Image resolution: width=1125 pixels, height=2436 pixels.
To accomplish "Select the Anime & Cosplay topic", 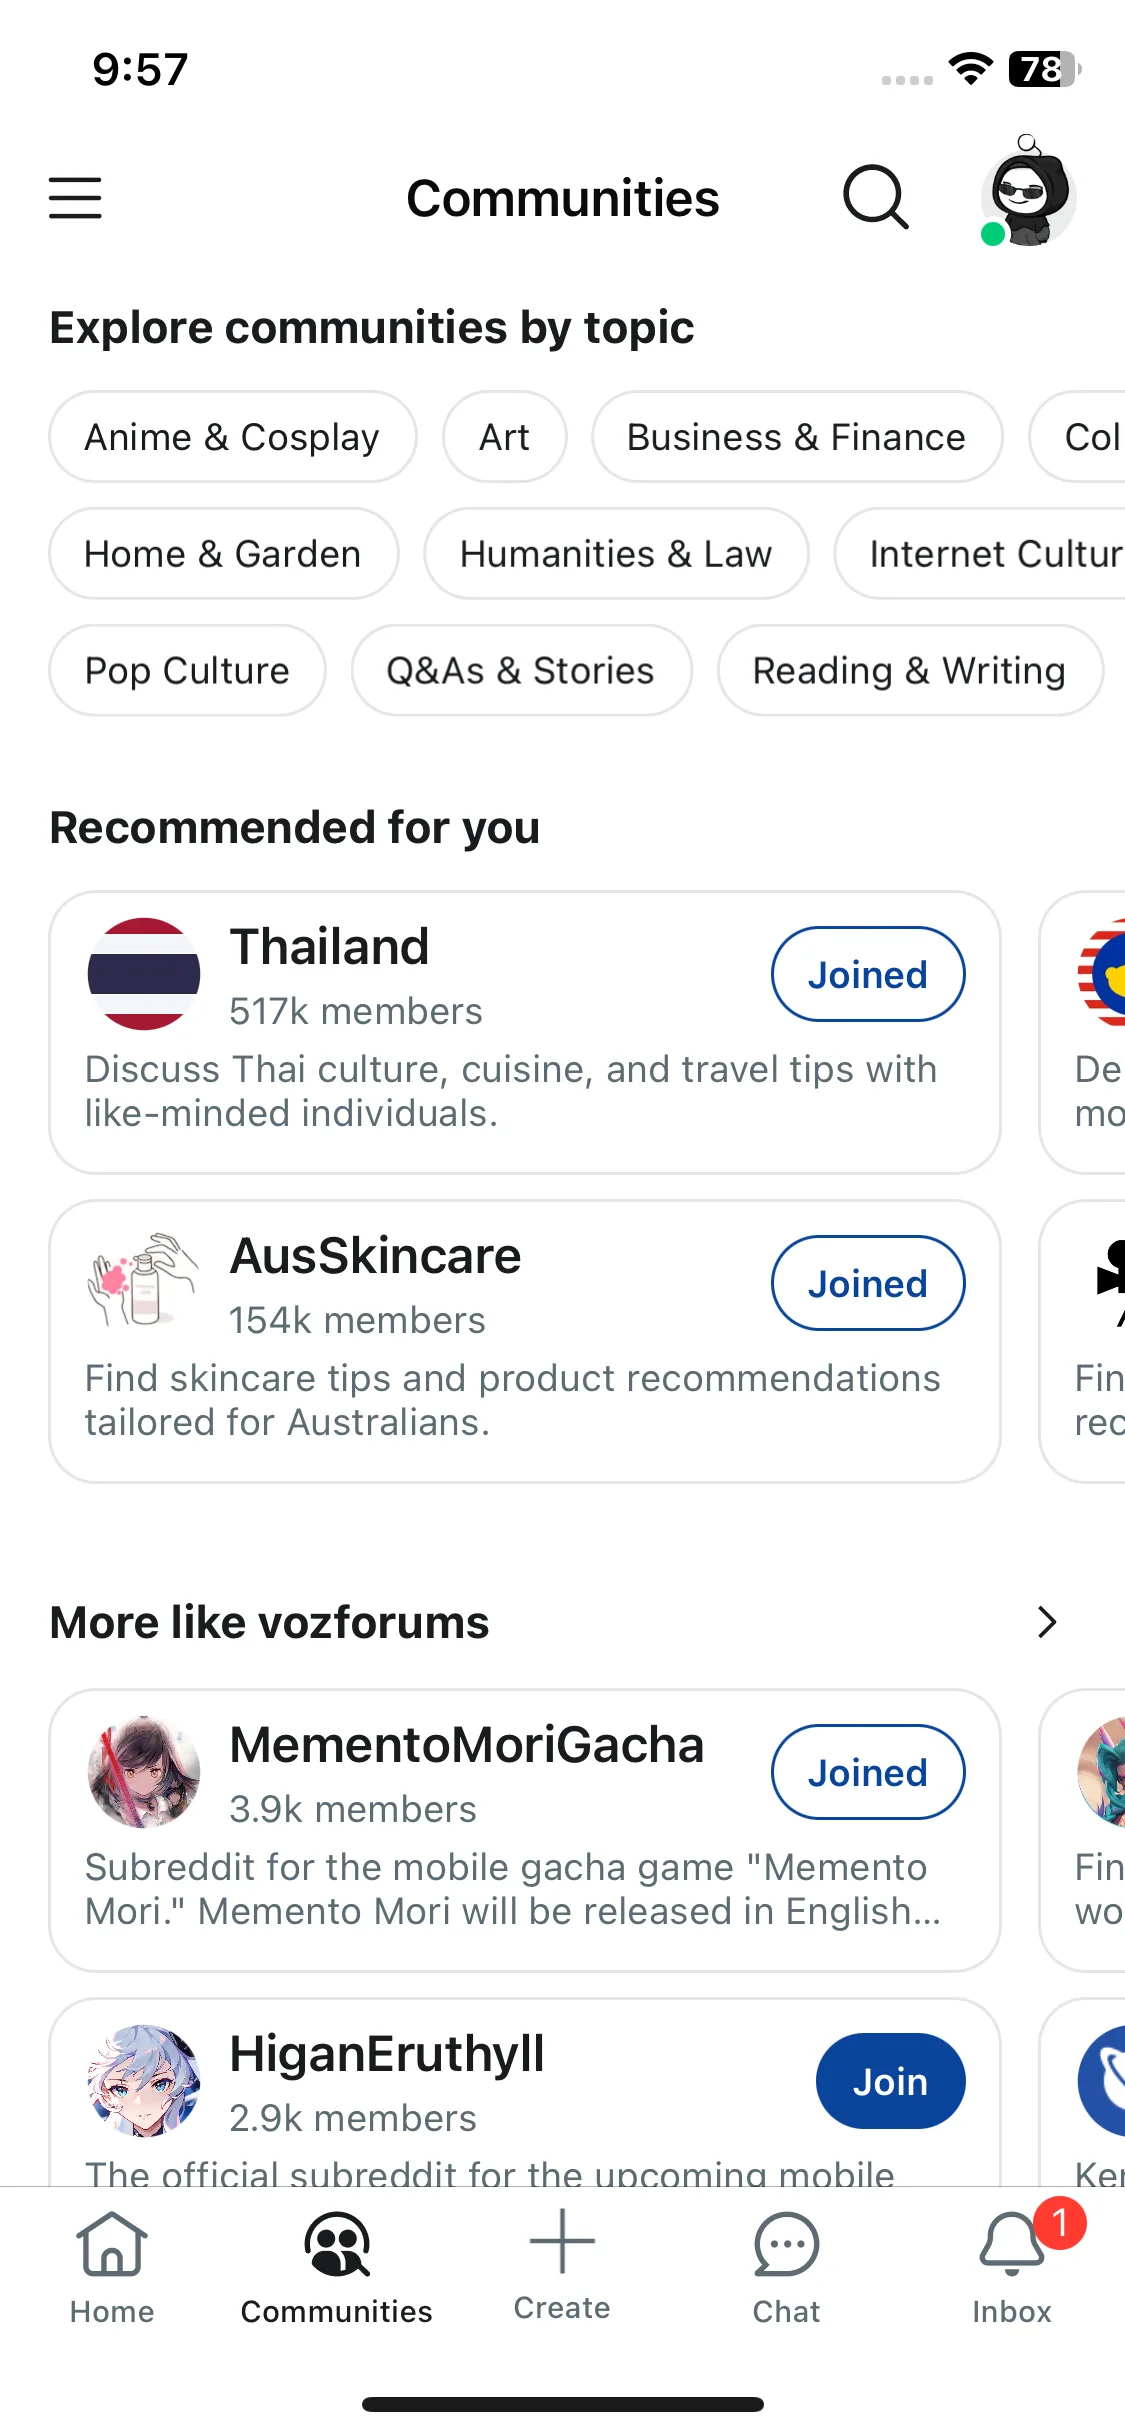I will click(232, 437).
